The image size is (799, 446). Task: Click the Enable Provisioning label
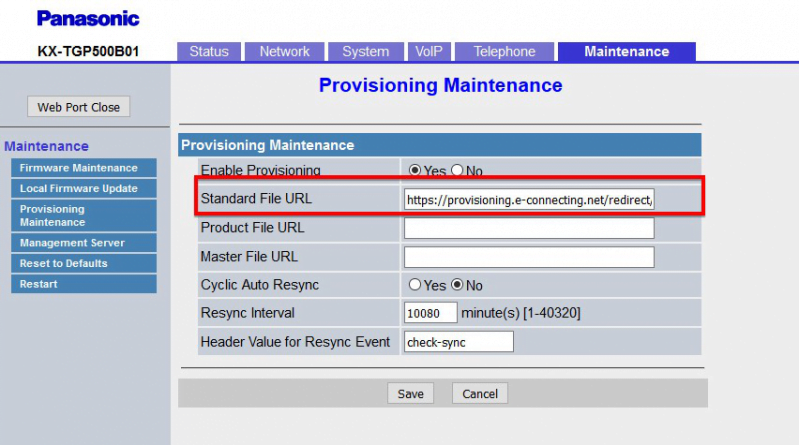260,170
